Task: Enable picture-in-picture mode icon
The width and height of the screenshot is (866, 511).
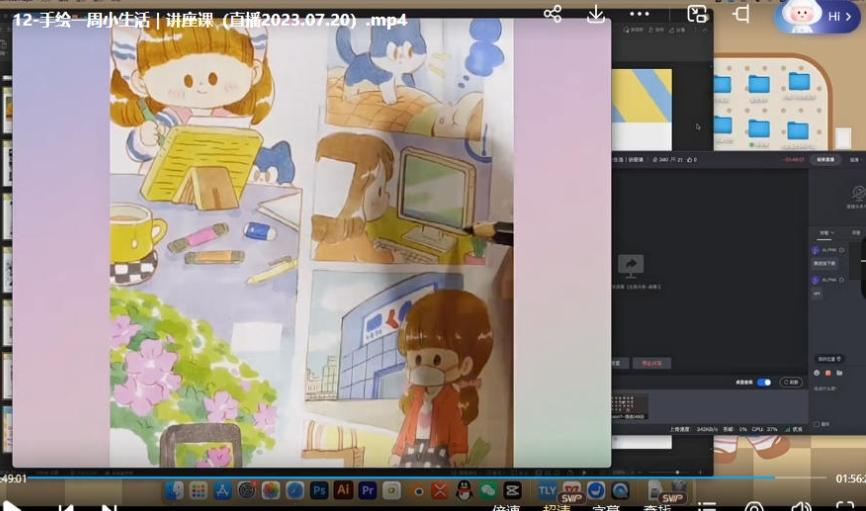Action: [697, 14]
